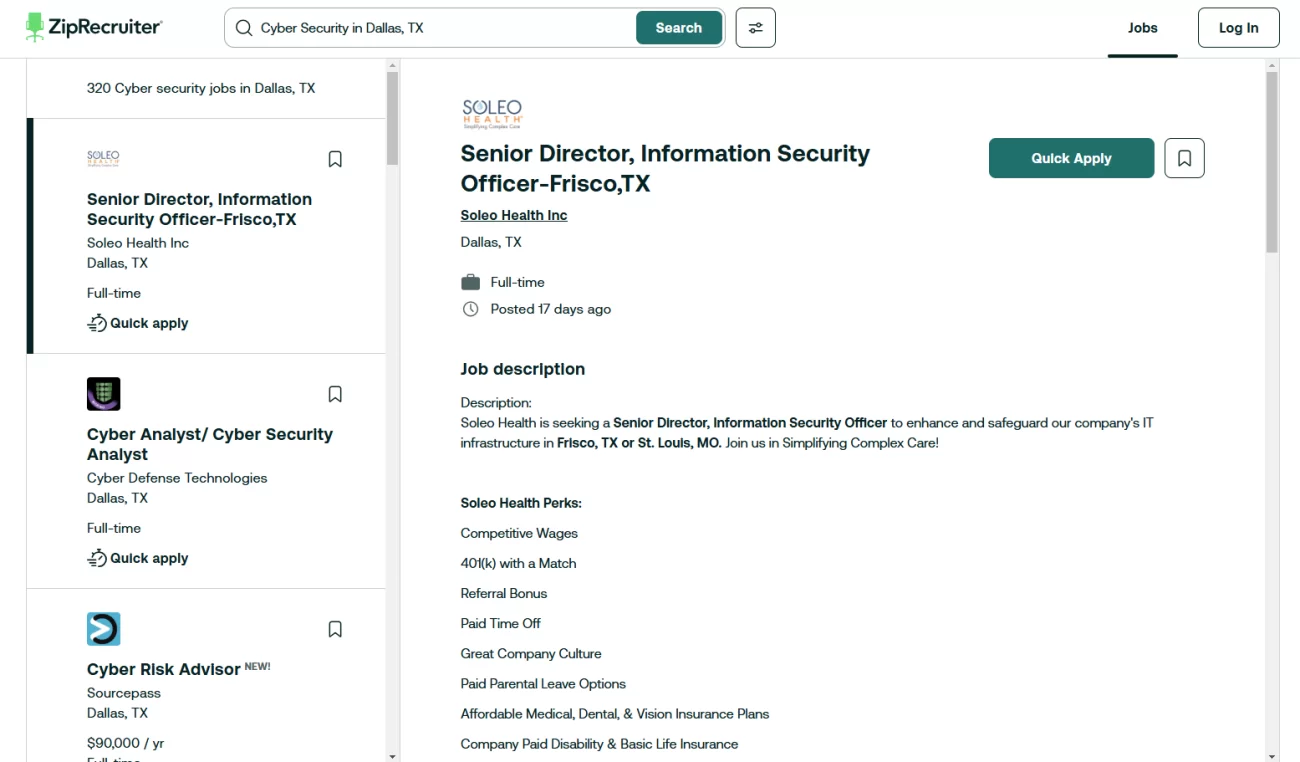Click the Quick Apply button
This screenshot has width=1300, height=762.
pyautogui.click(x=1071, y=158)
